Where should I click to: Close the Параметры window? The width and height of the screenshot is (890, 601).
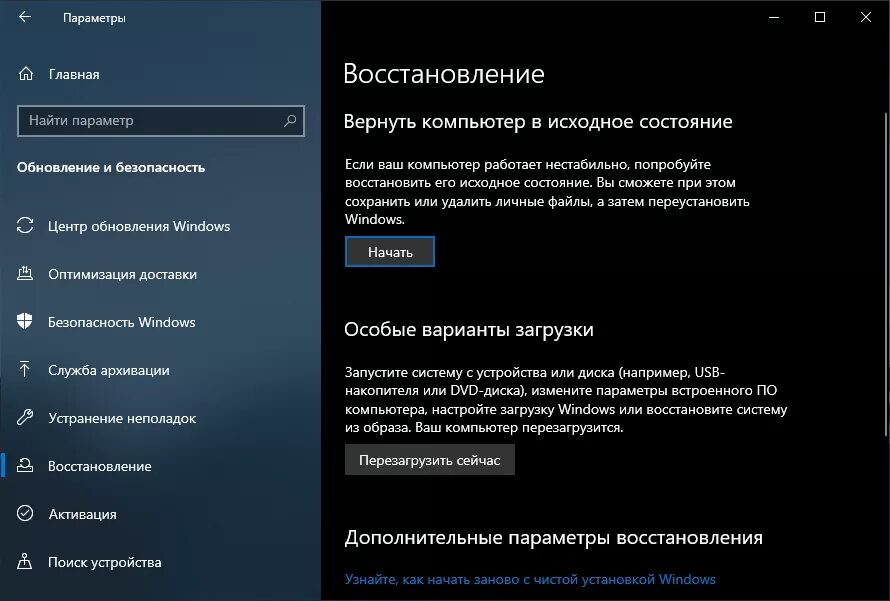point(866,18)
